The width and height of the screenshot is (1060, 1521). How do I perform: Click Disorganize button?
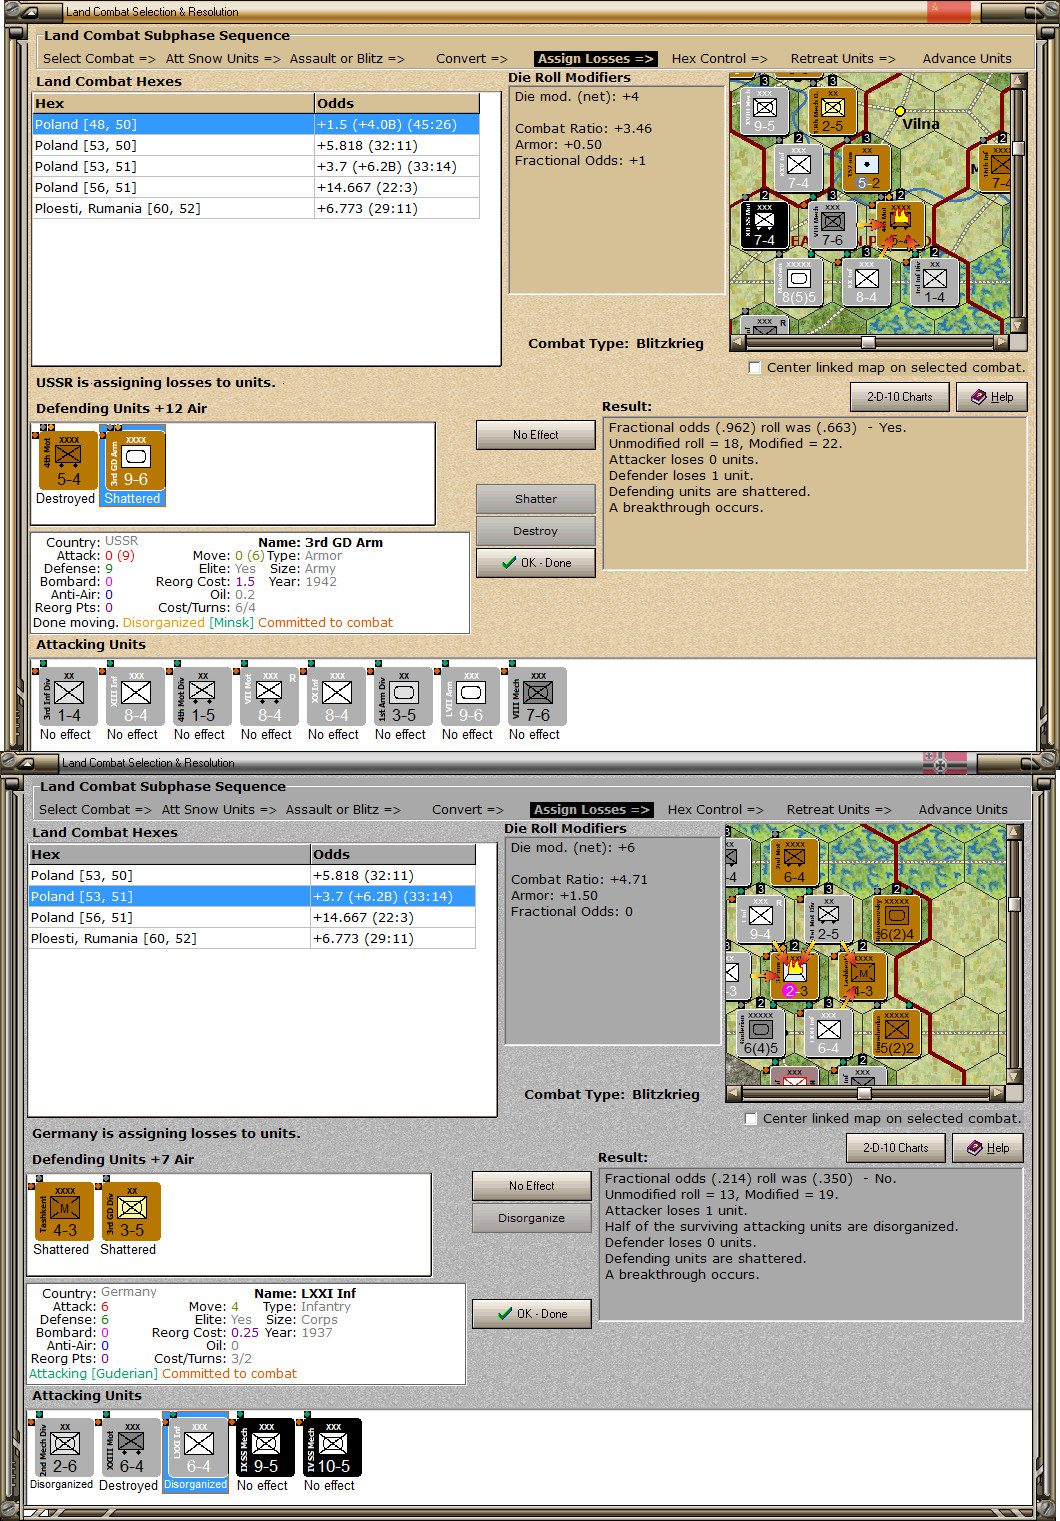pos(532,1218)
